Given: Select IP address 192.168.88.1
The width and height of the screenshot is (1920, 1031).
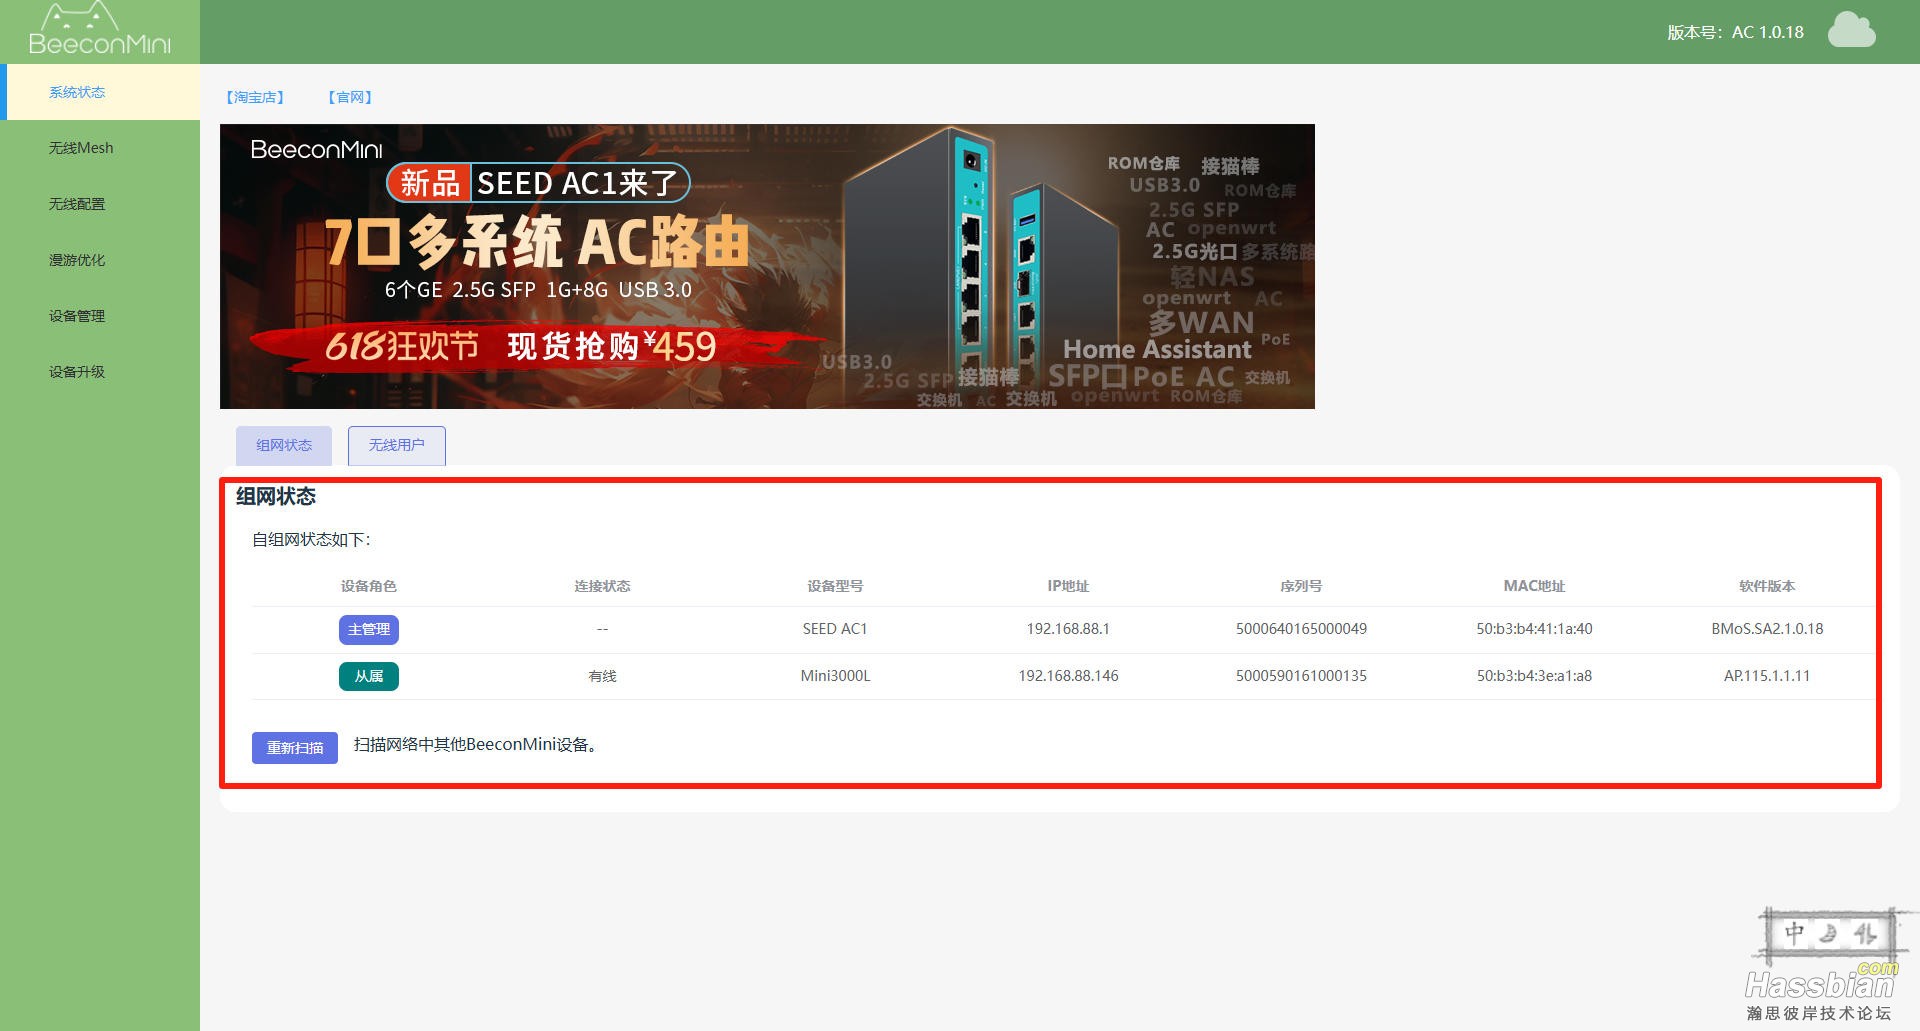Looking at the screenshot, I should 1068,629.
